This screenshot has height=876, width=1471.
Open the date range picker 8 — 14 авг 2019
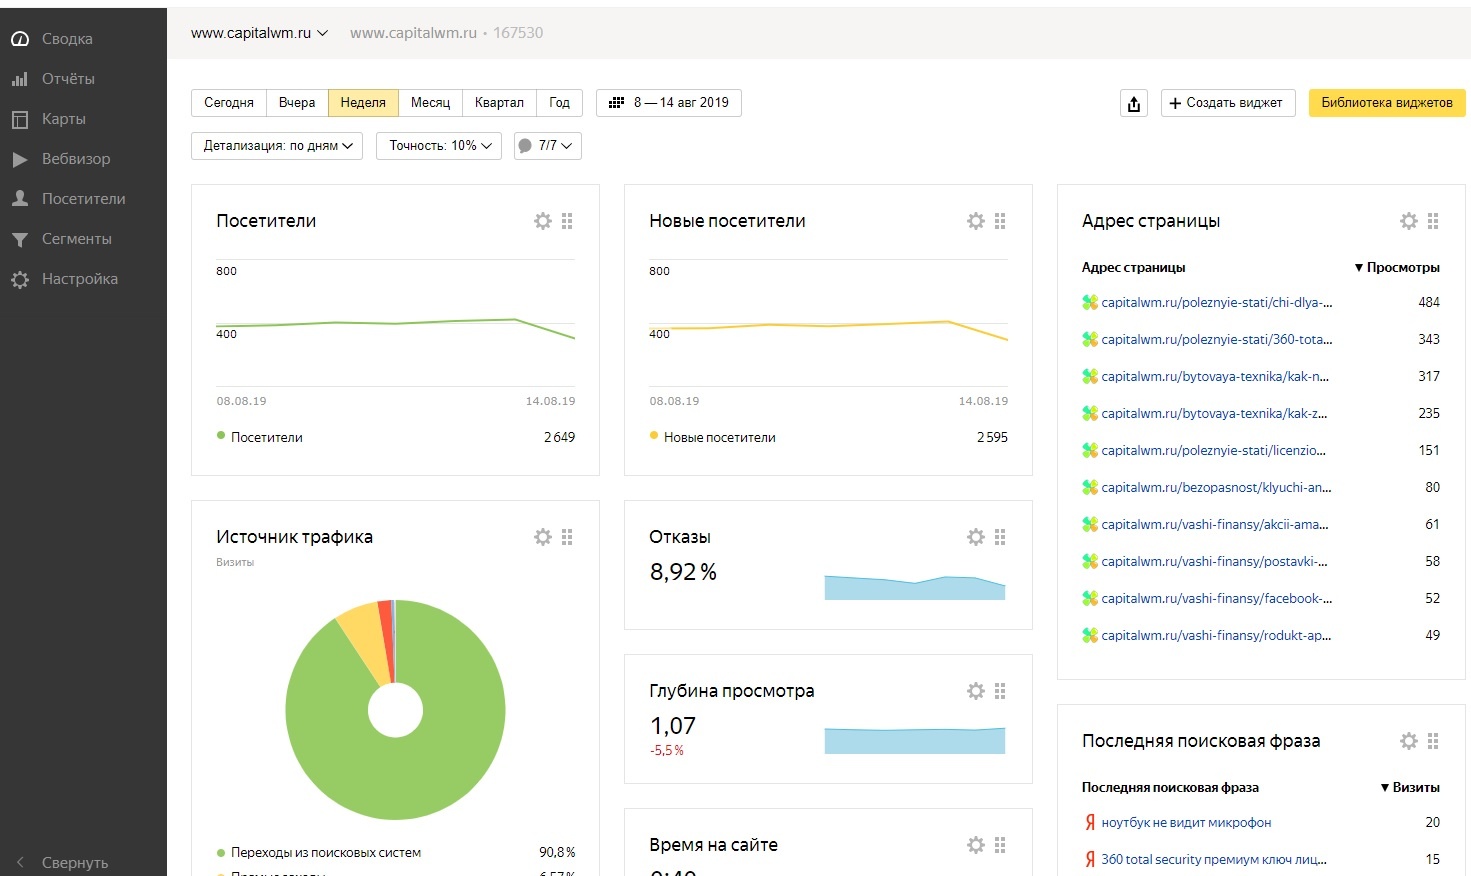click(x=669, y=103)
